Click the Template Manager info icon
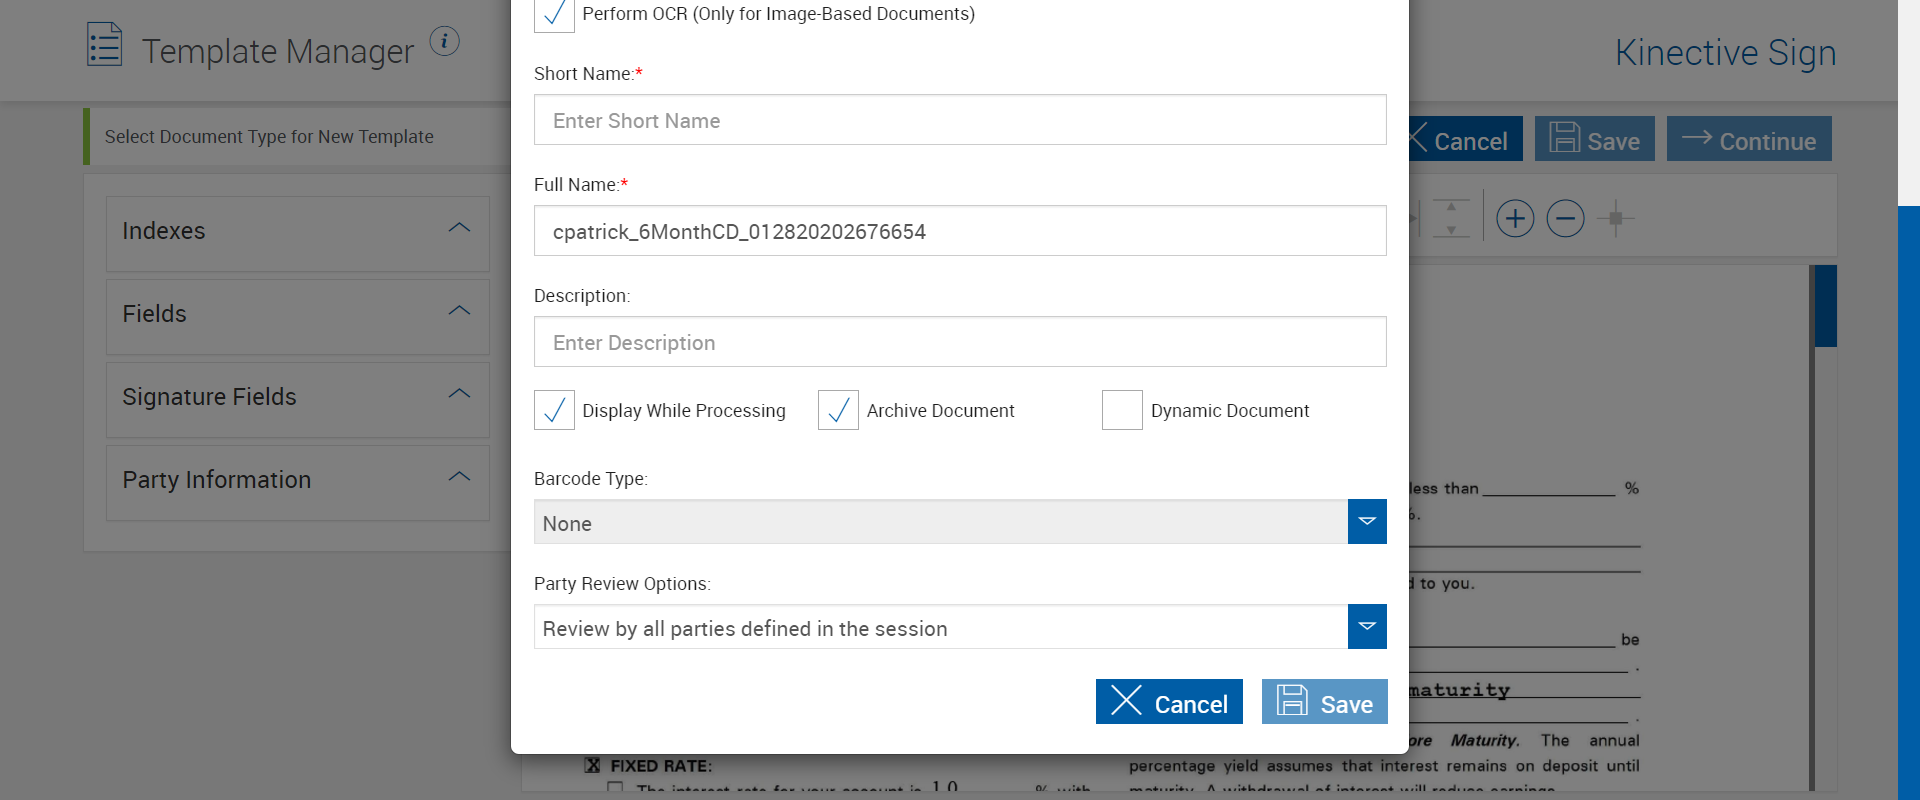This screenshot has width=1920, height=800. [444, 41]
